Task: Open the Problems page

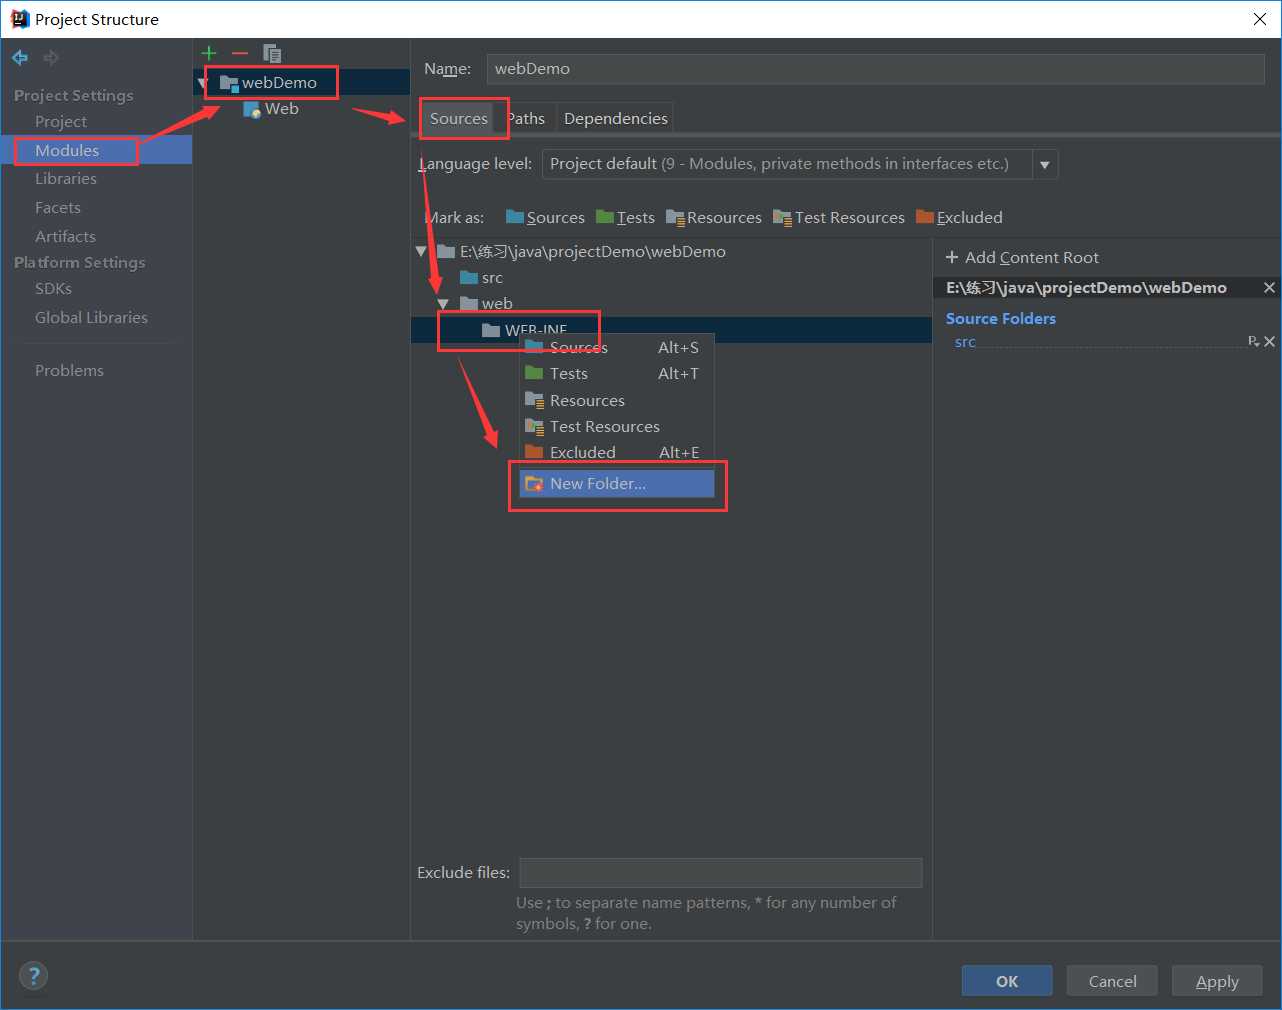Action: point(69,370)
